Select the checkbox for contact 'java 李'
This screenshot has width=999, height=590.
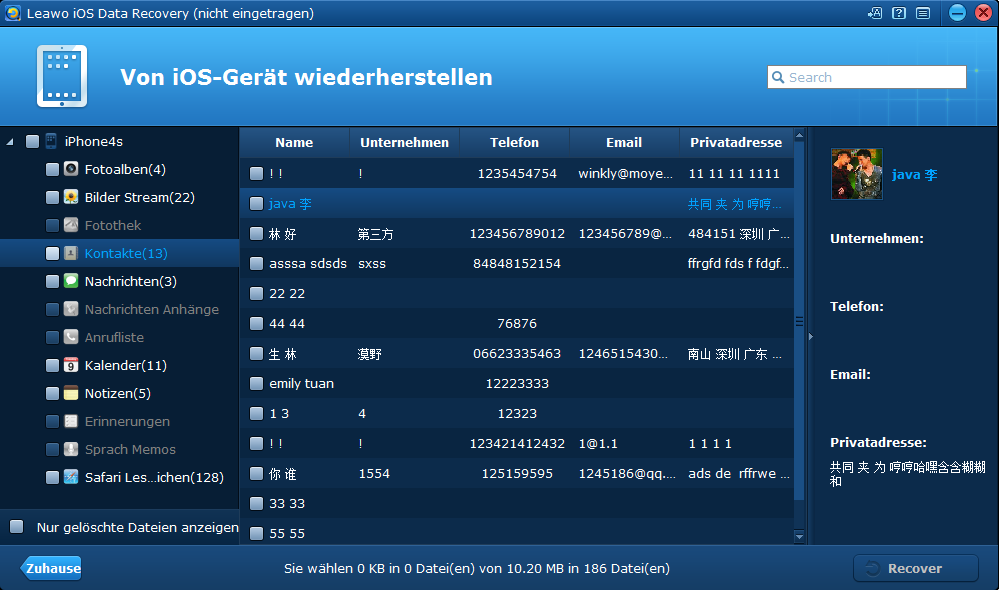tap(256, 203)
